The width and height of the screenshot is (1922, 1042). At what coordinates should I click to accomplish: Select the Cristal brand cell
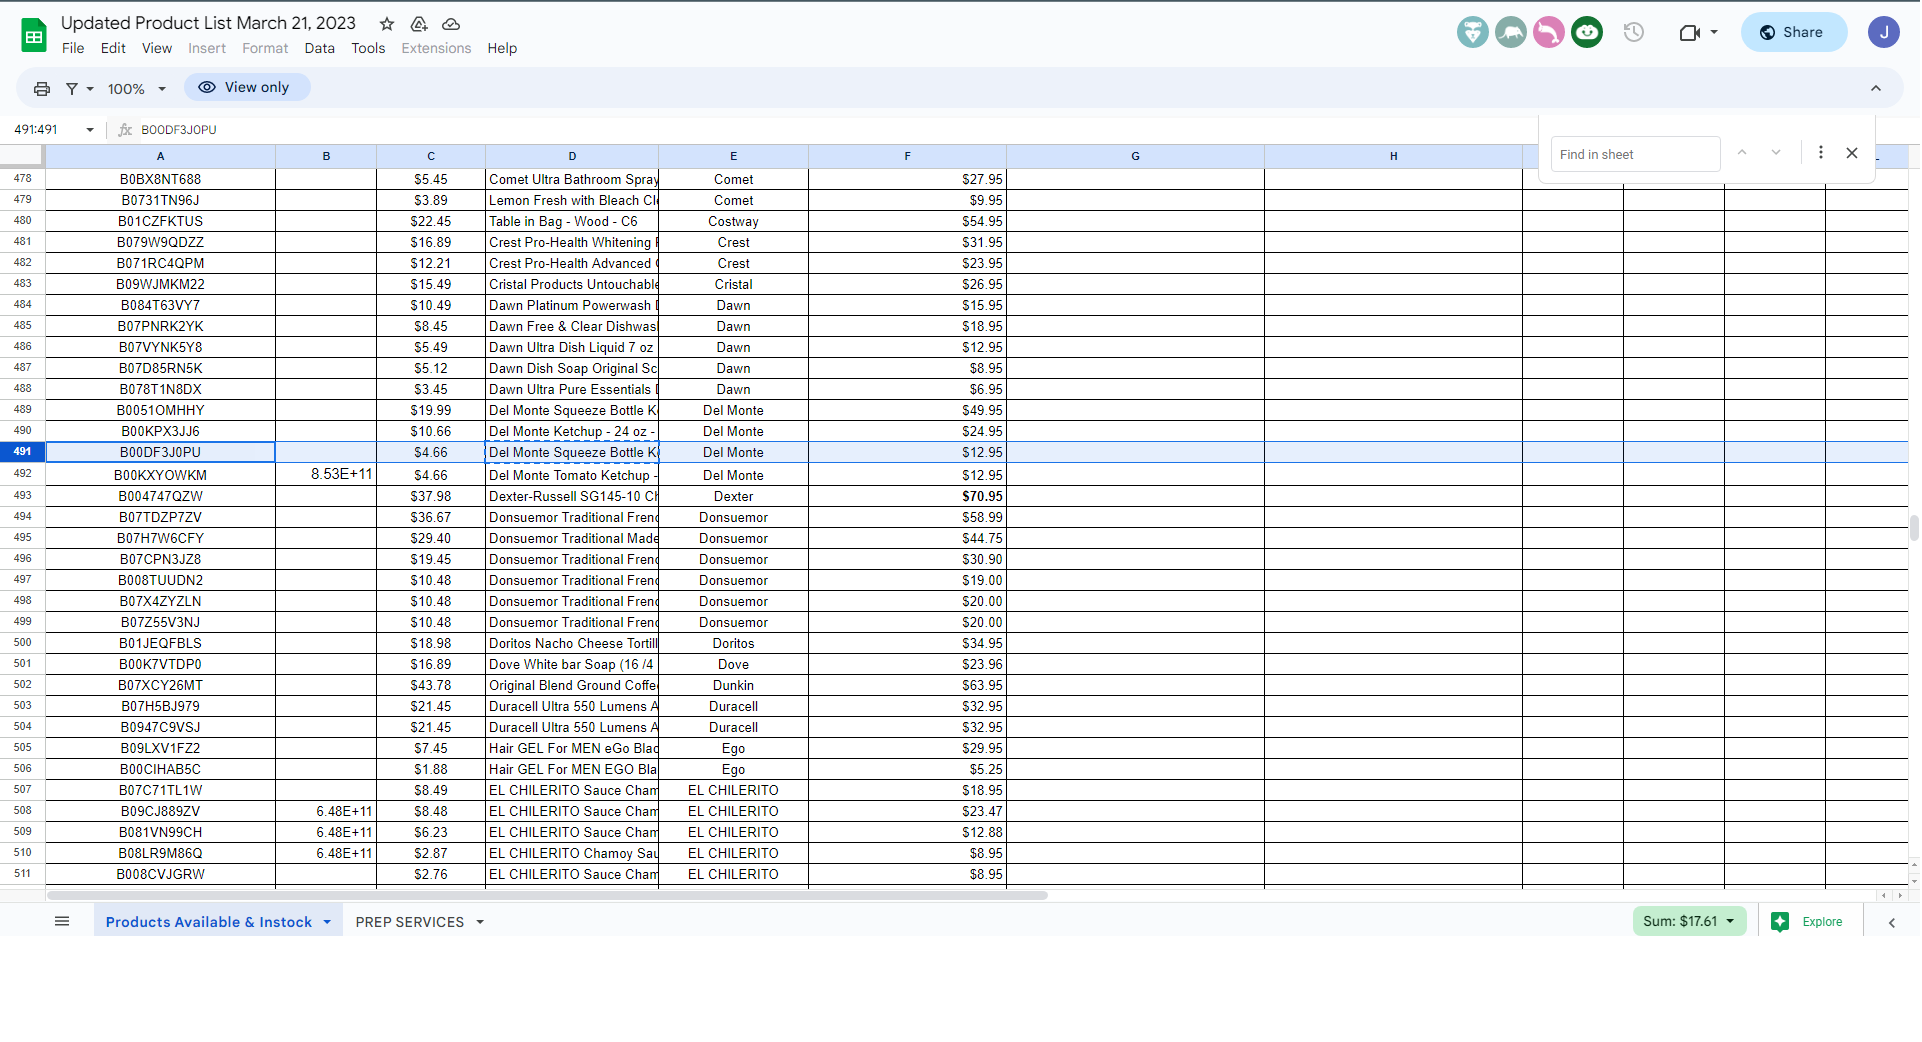tap(733, 285)
